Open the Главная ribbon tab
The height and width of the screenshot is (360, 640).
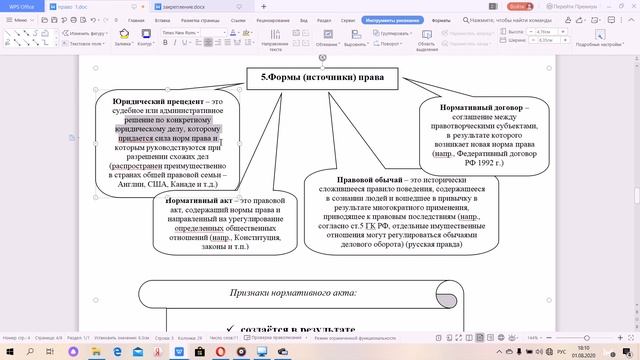136,20
